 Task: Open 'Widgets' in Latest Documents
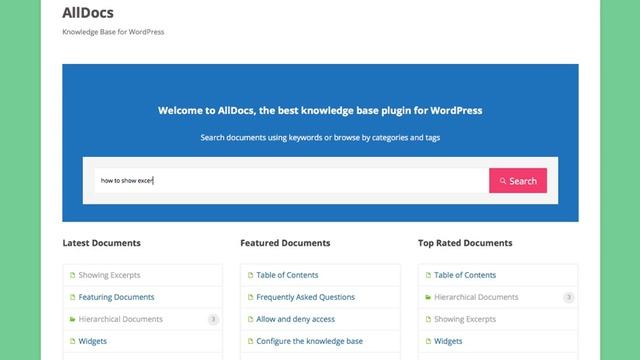(x=93, y=341)
